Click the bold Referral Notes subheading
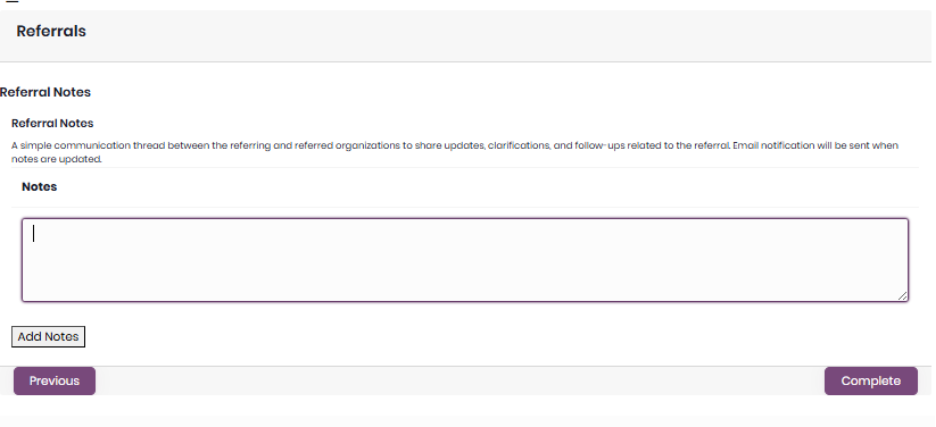The width and height of the screenshot is (936, 427). click(x=52, y=123)
